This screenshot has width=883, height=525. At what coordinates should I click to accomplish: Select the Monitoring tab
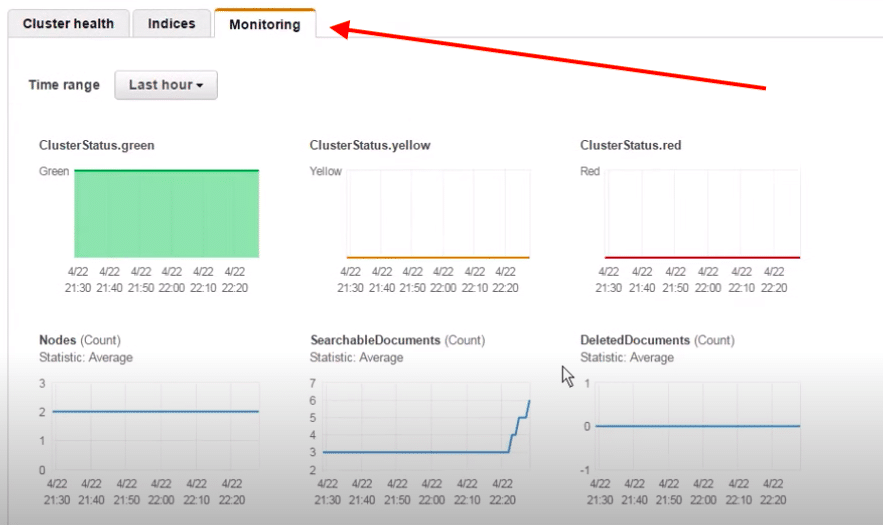pyautogui.click(x=265, y=24)
